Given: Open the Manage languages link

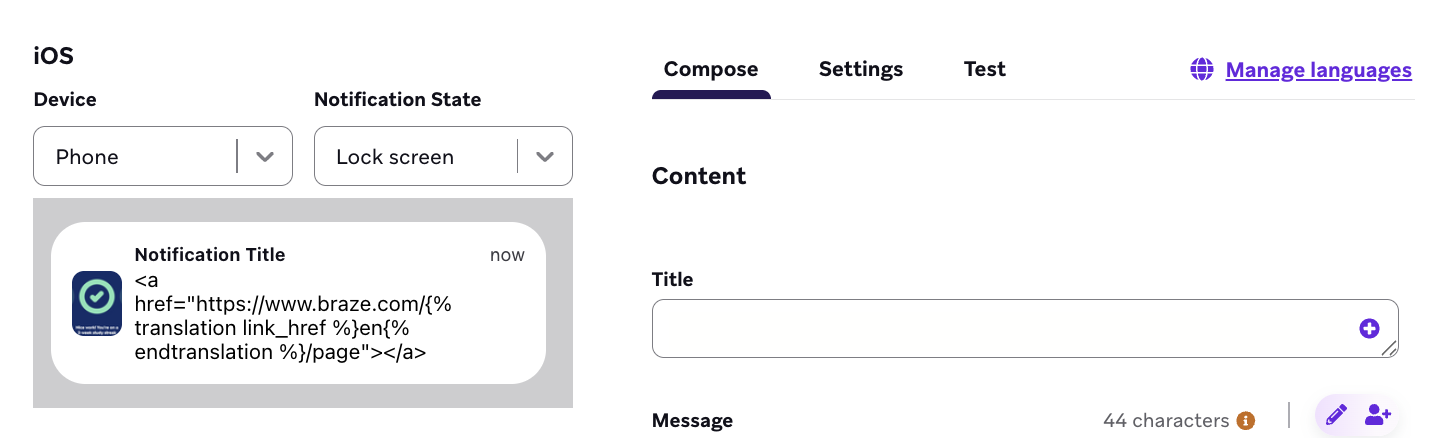Looking at the screenshot, I should (x=1318, y=70).
